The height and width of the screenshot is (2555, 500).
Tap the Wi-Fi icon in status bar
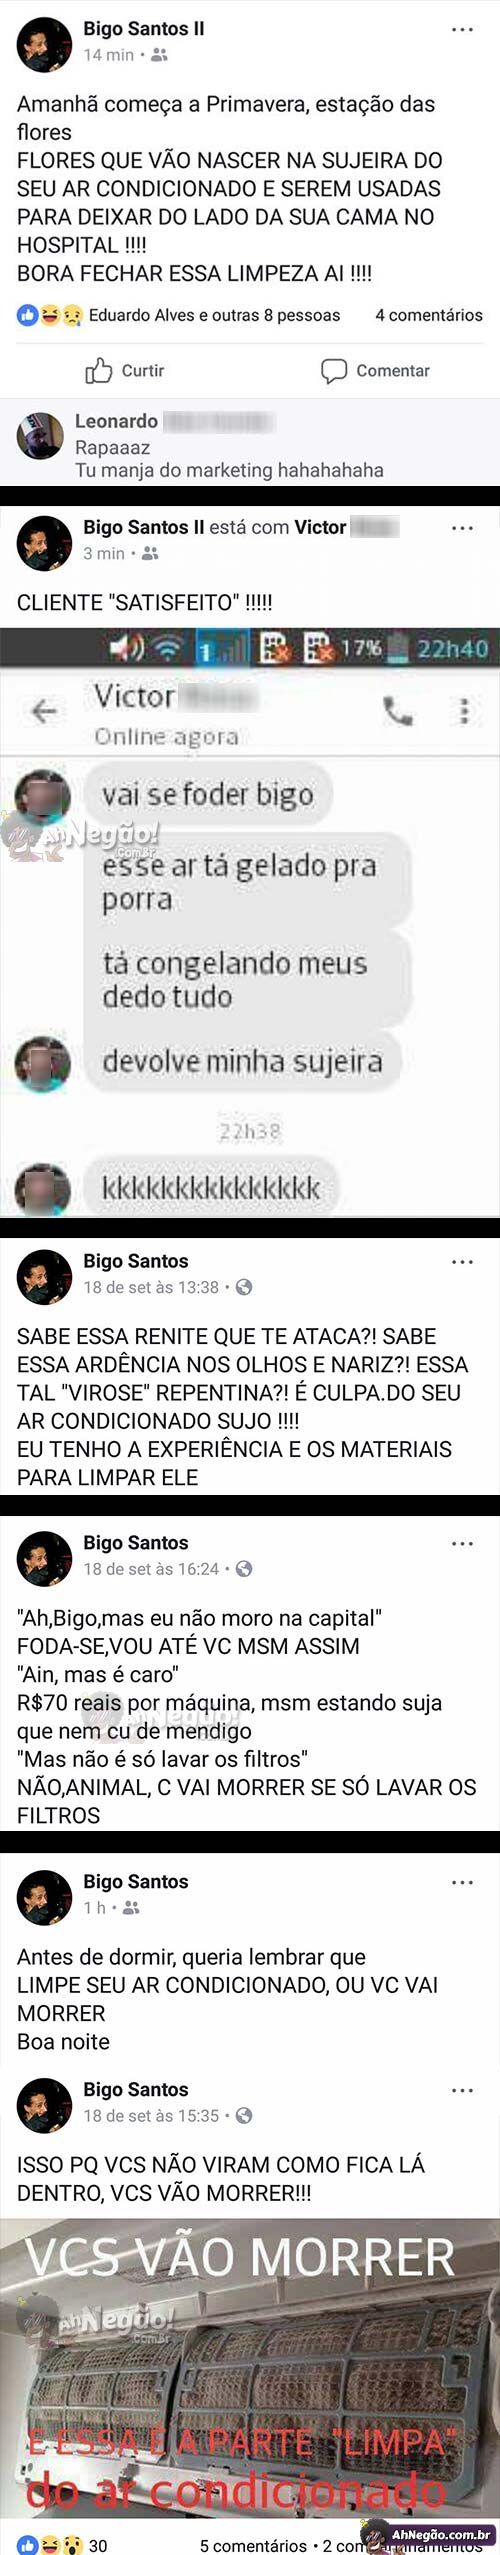(x=170, y=650)
